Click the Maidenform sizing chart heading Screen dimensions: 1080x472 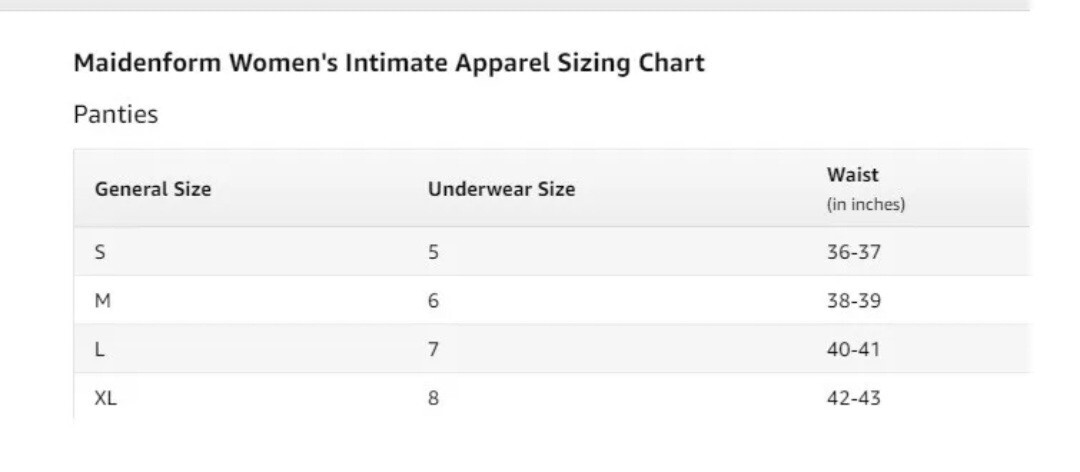pos(388,63)
